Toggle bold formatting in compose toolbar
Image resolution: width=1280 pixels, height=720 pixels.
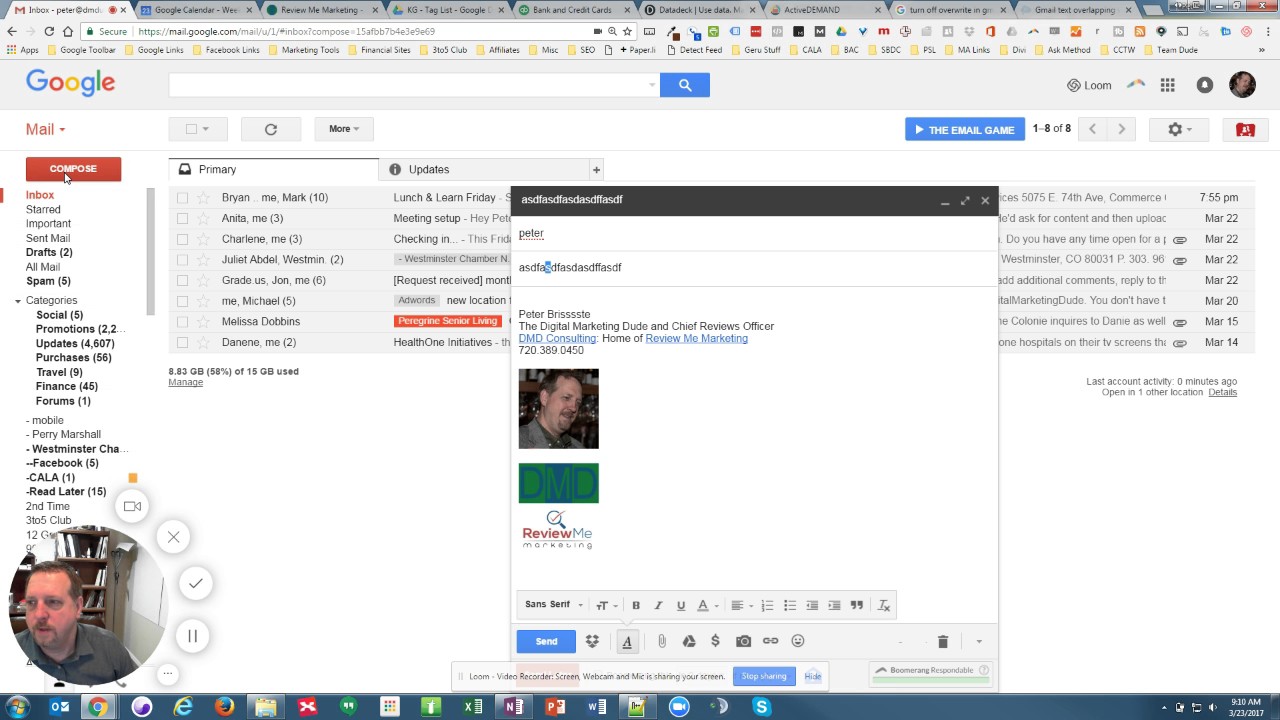click(x=636, y=605)
